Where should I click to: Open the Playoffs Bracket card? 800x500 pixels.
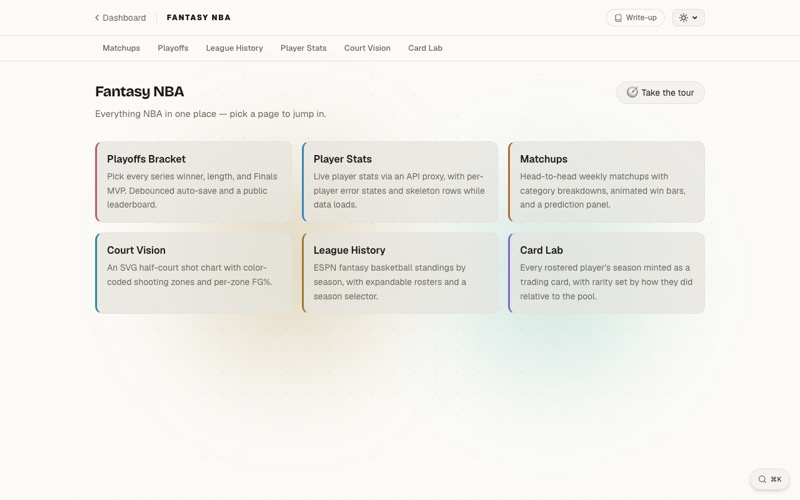click(194, 182)
